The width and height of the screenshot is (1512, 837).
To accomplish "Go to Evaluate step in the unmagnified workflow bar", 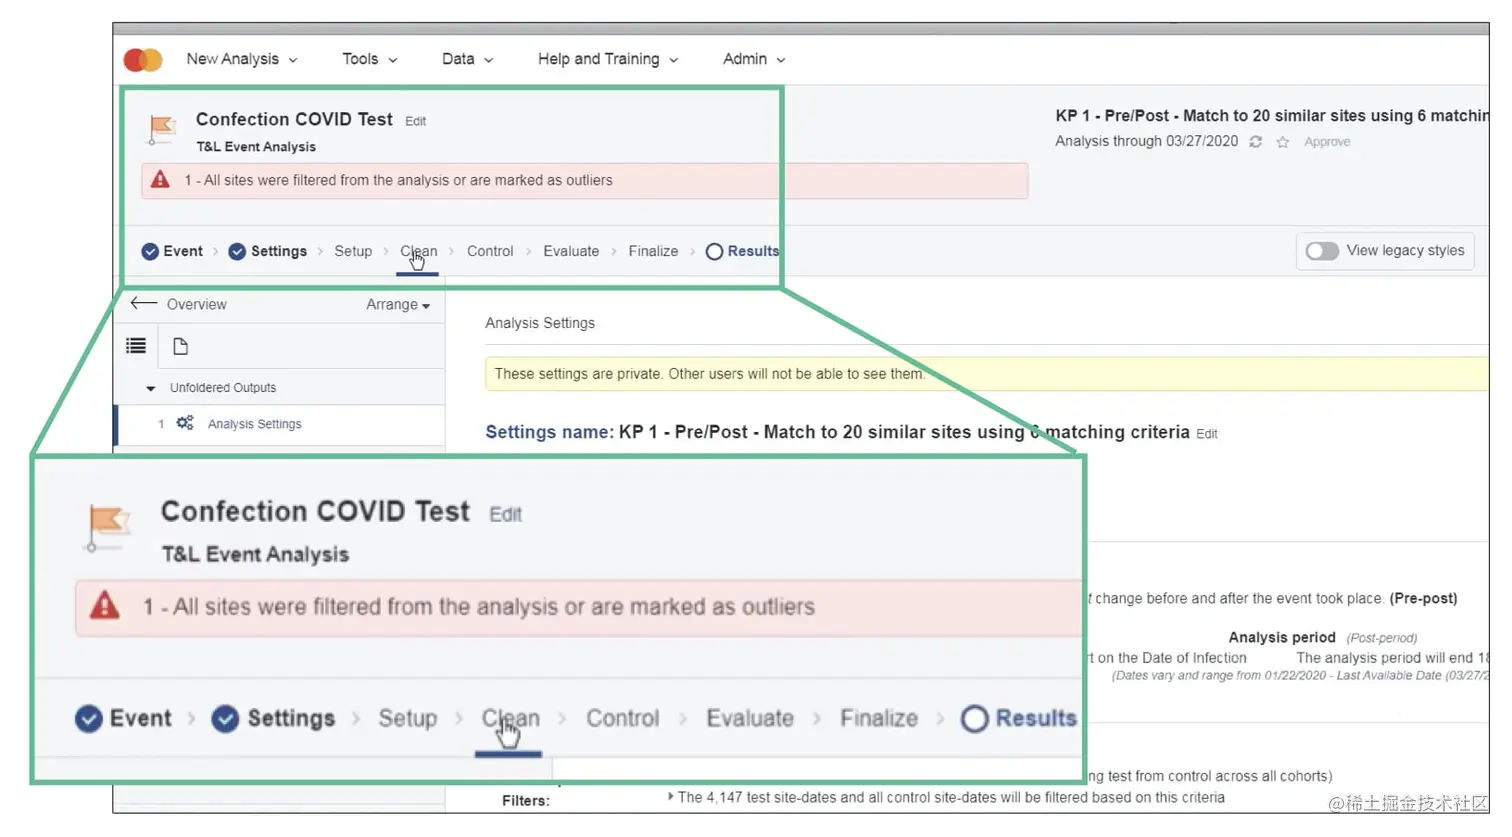I will (x=571, y=251).
